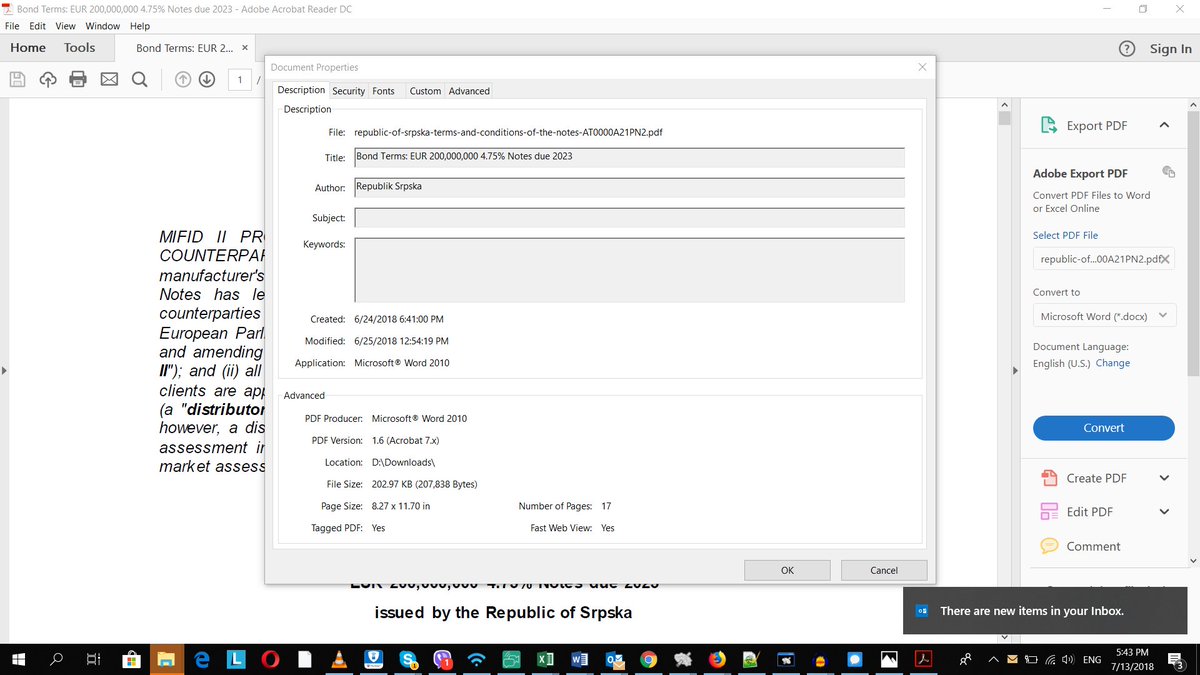Click the Select PDF File link
Screen dimensions: 1200x675
(1065, 235)
